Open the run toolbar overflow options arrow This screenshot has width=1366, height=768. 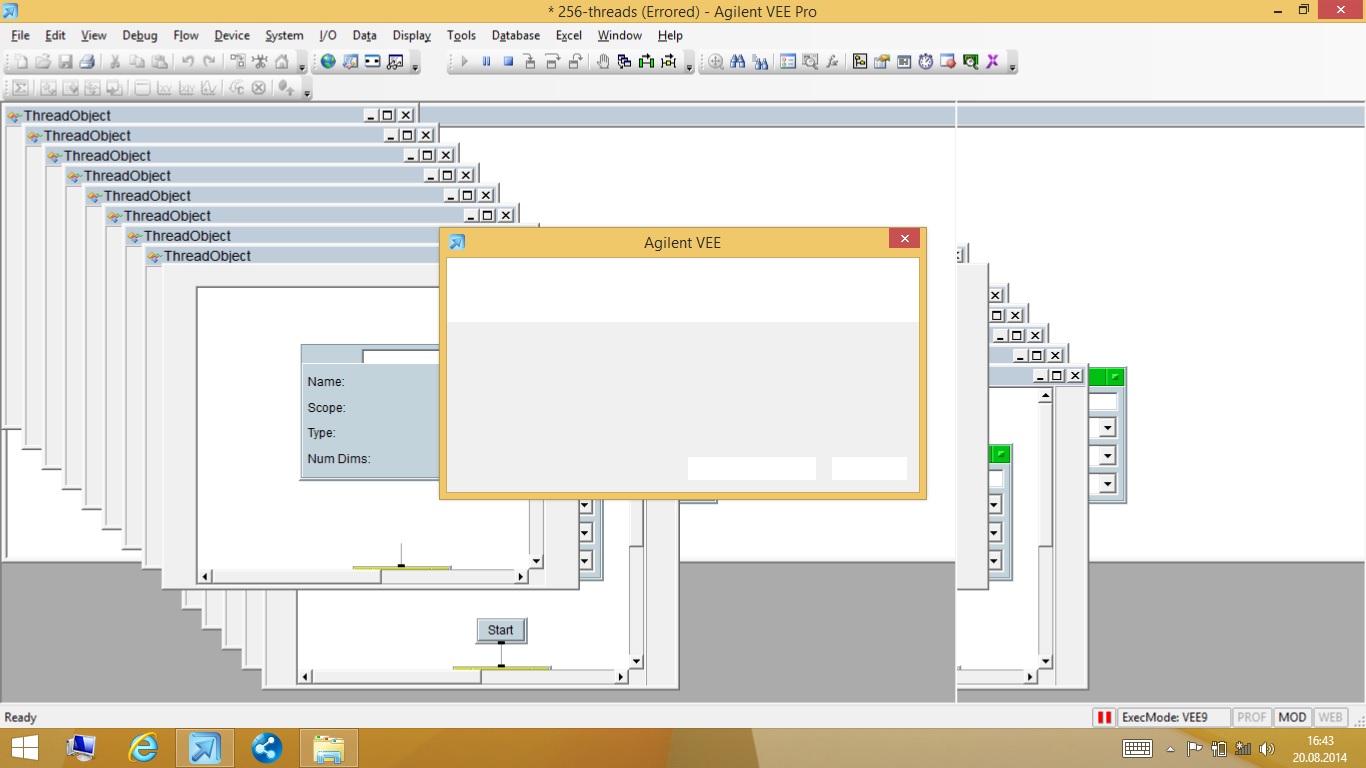click(689, 67)
